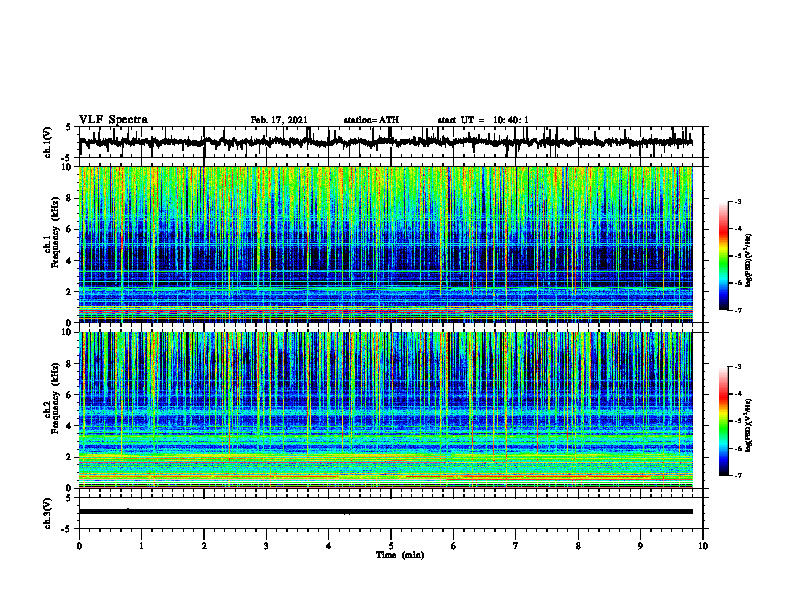Click the "-4" tick on ch.2 colorbar
The height and width of the screenshot is (612, 792).
click(738, 394)
